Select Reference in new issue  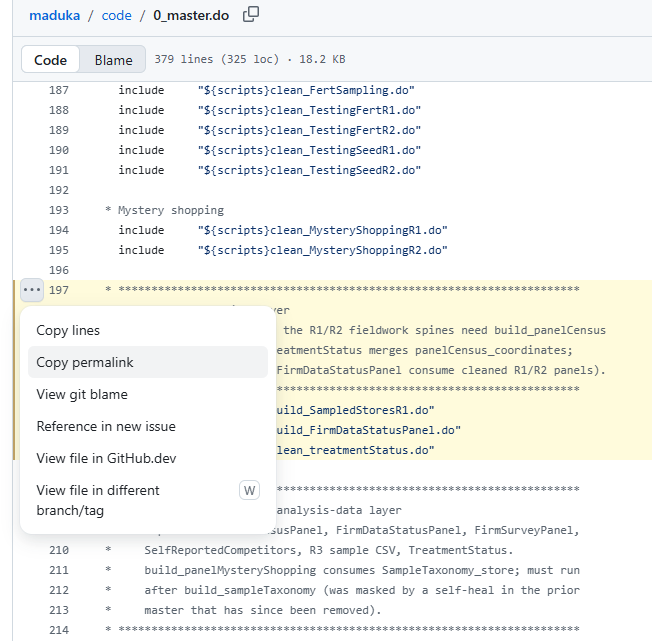pos(148,426)
